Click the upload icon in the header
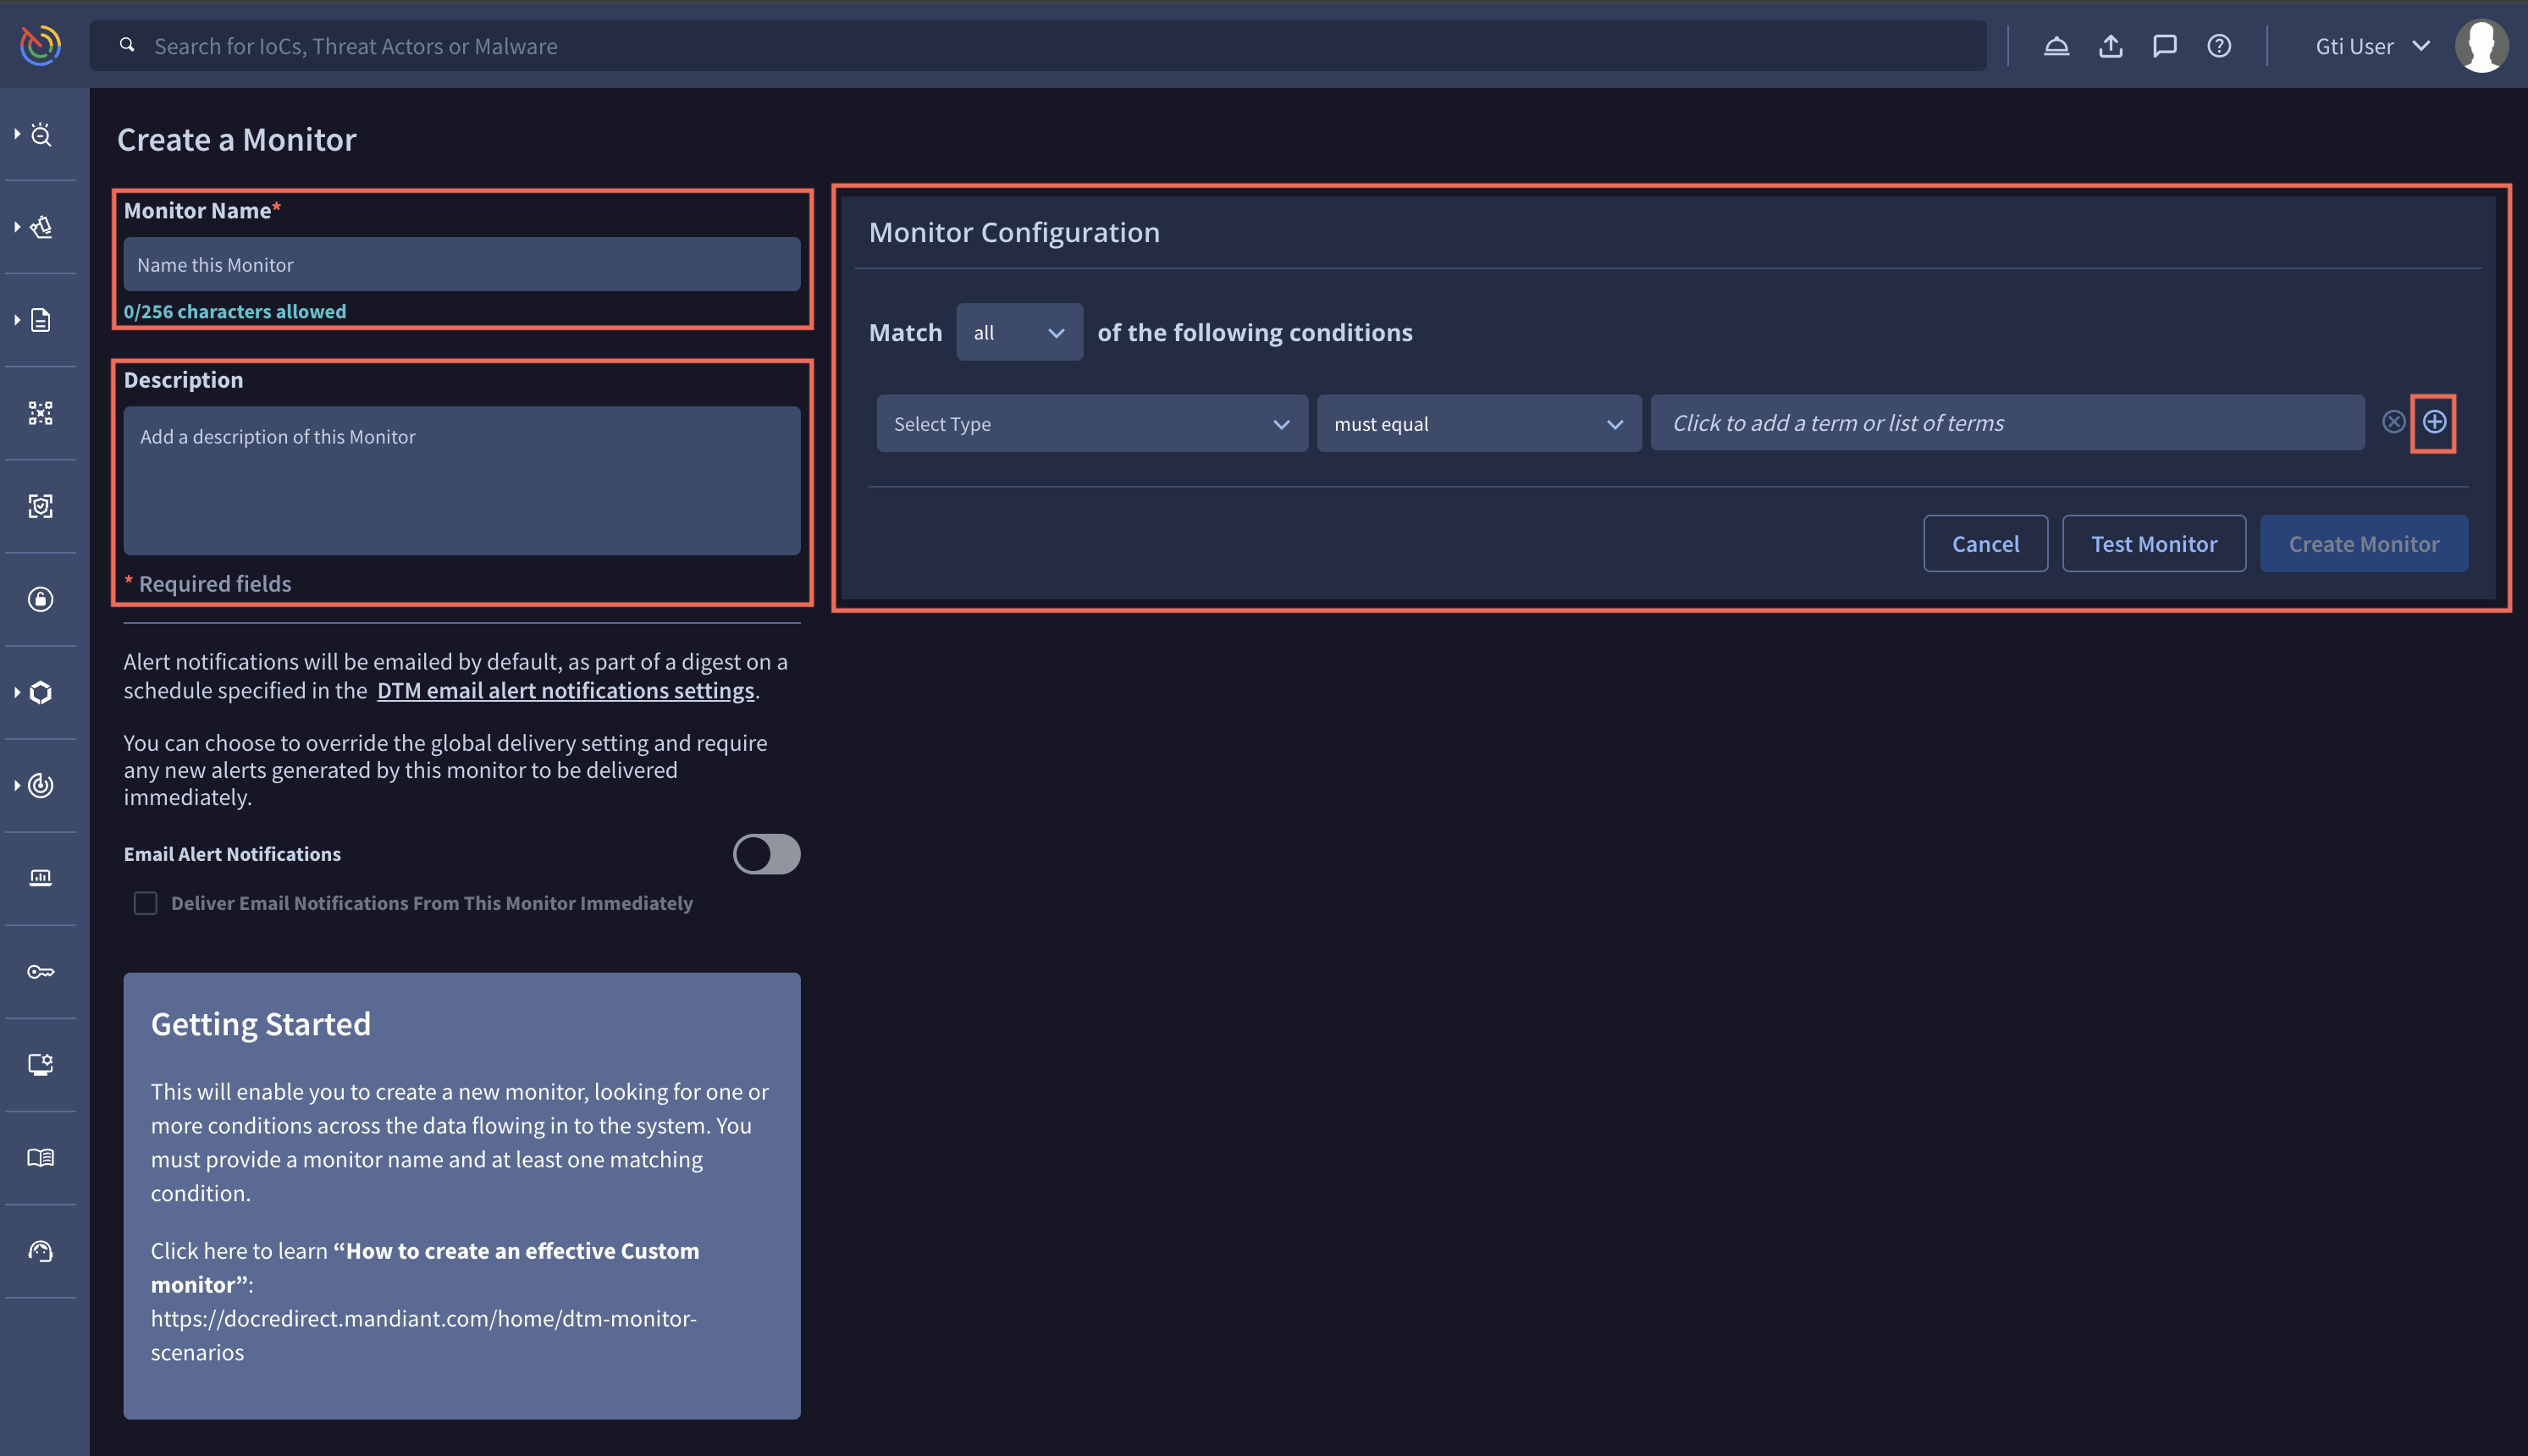This screenshot has height=1456, width=2528. point(2110,46)
